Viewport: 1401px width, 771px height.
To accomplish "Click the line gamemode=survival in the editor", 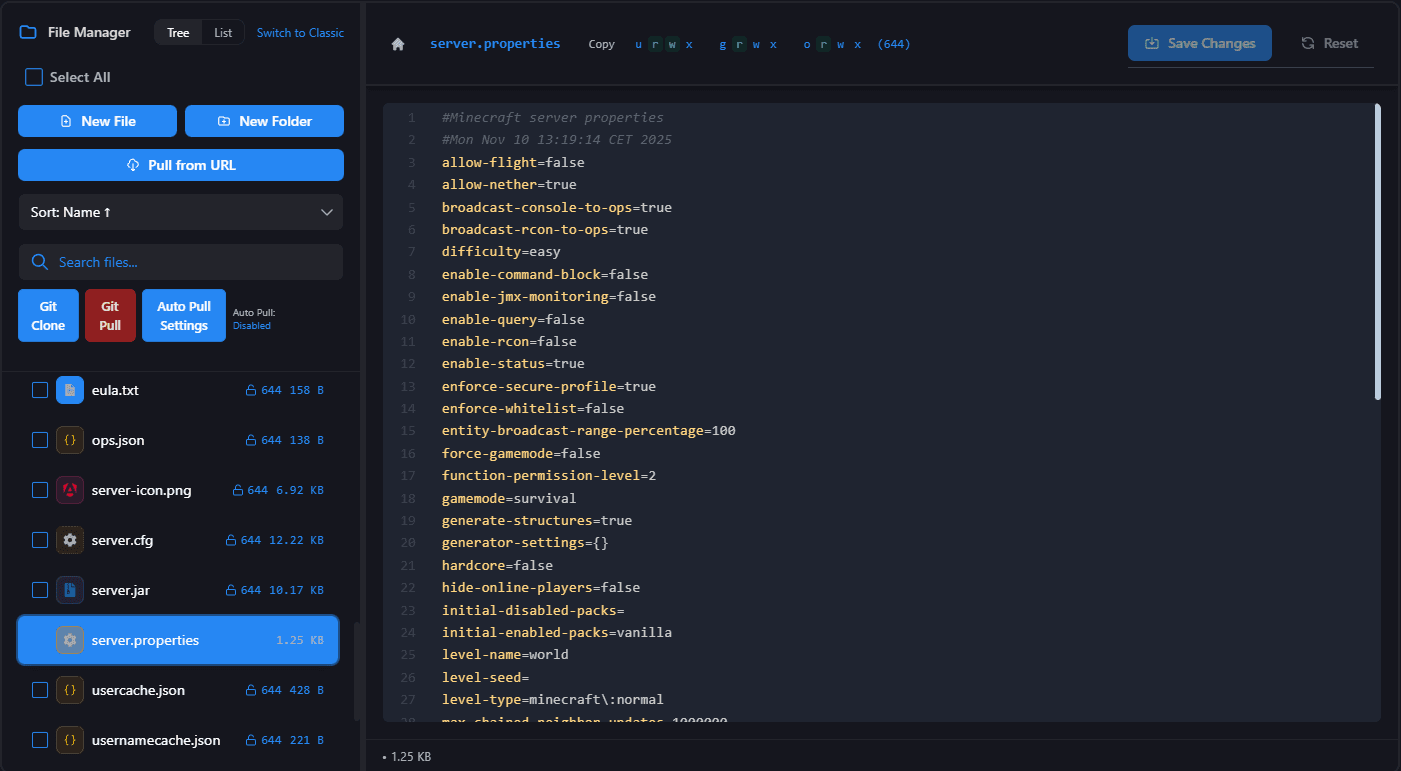I will (509, 498).
